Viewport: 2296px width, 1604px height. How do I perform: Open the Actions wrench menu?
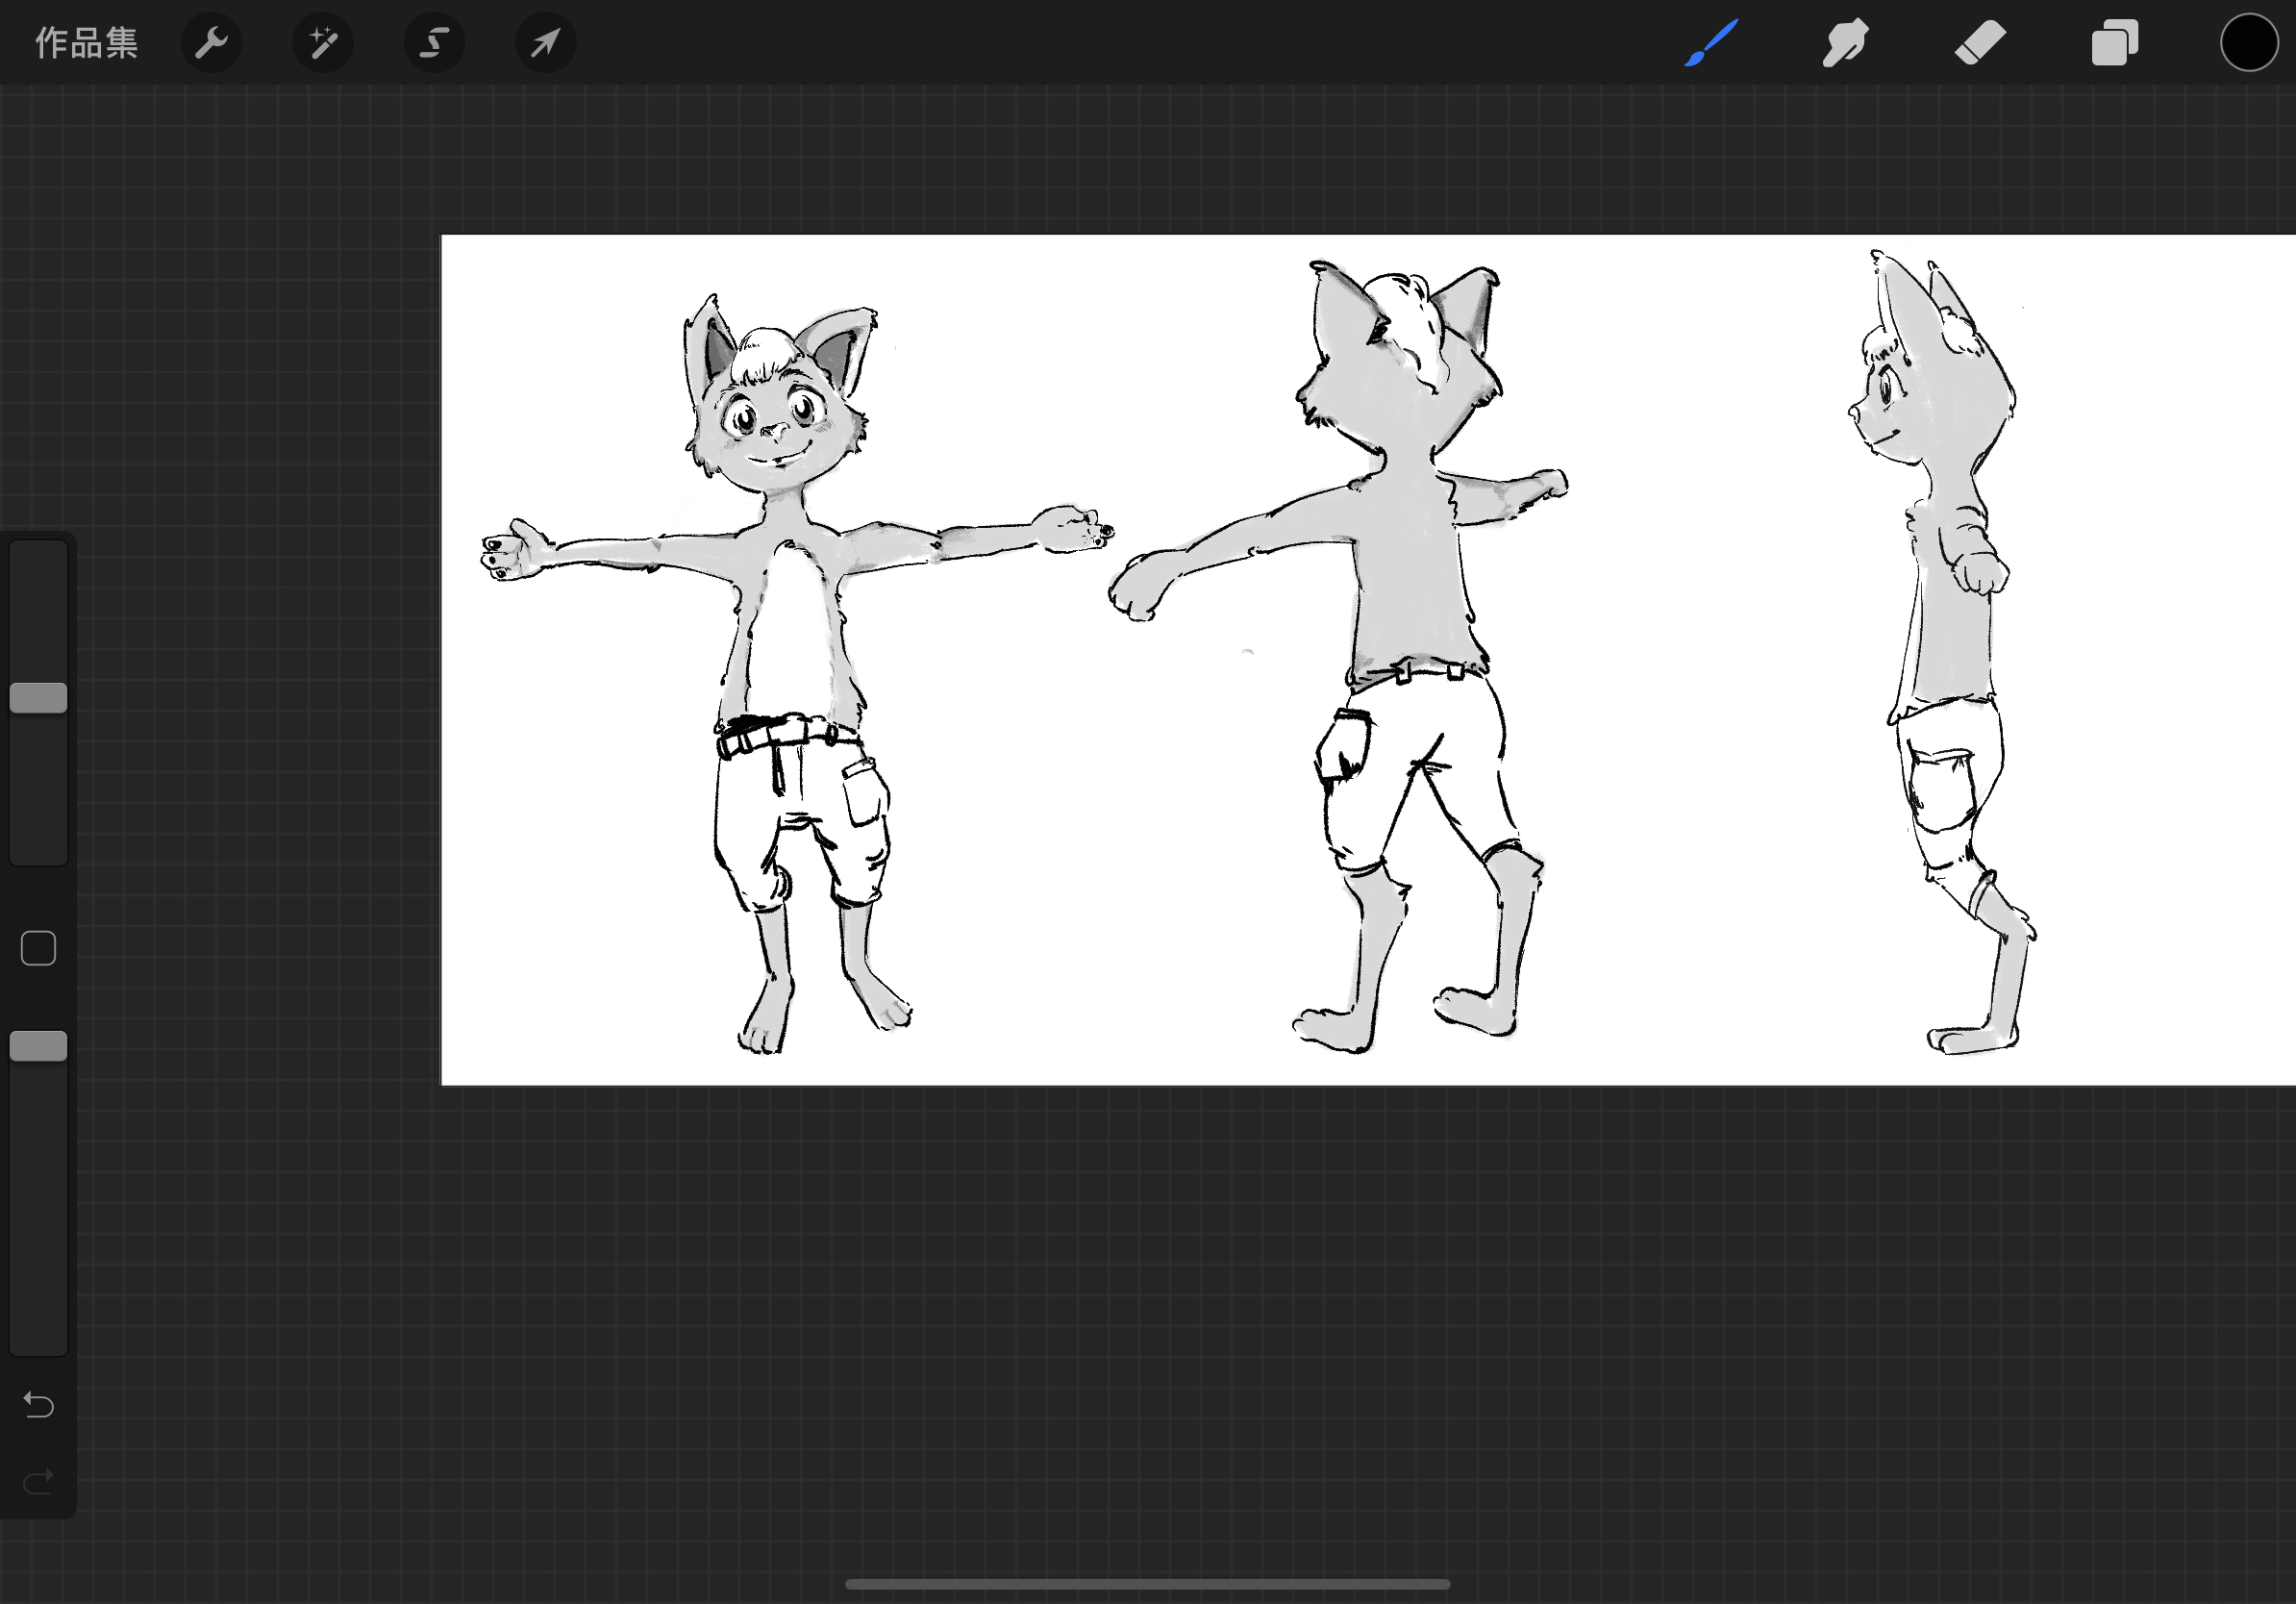click(211, 43)
